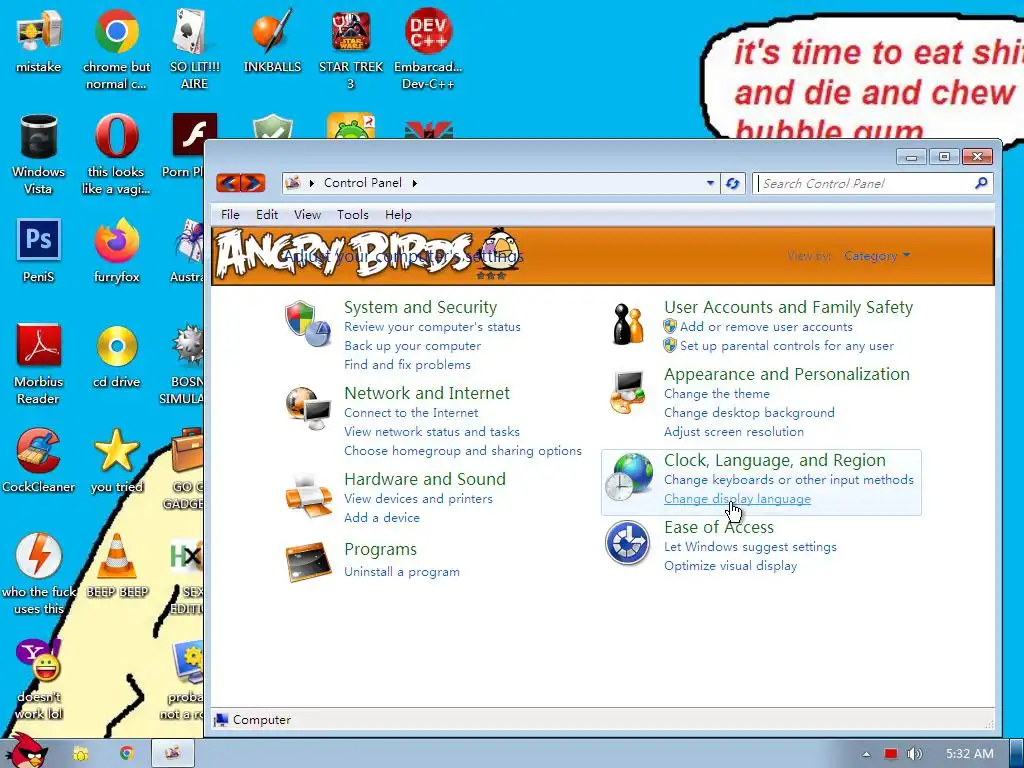This screenshot has height=768, width=1024.
Task: Open the 'cd drive' desktop icon
Action: [116, 356]
